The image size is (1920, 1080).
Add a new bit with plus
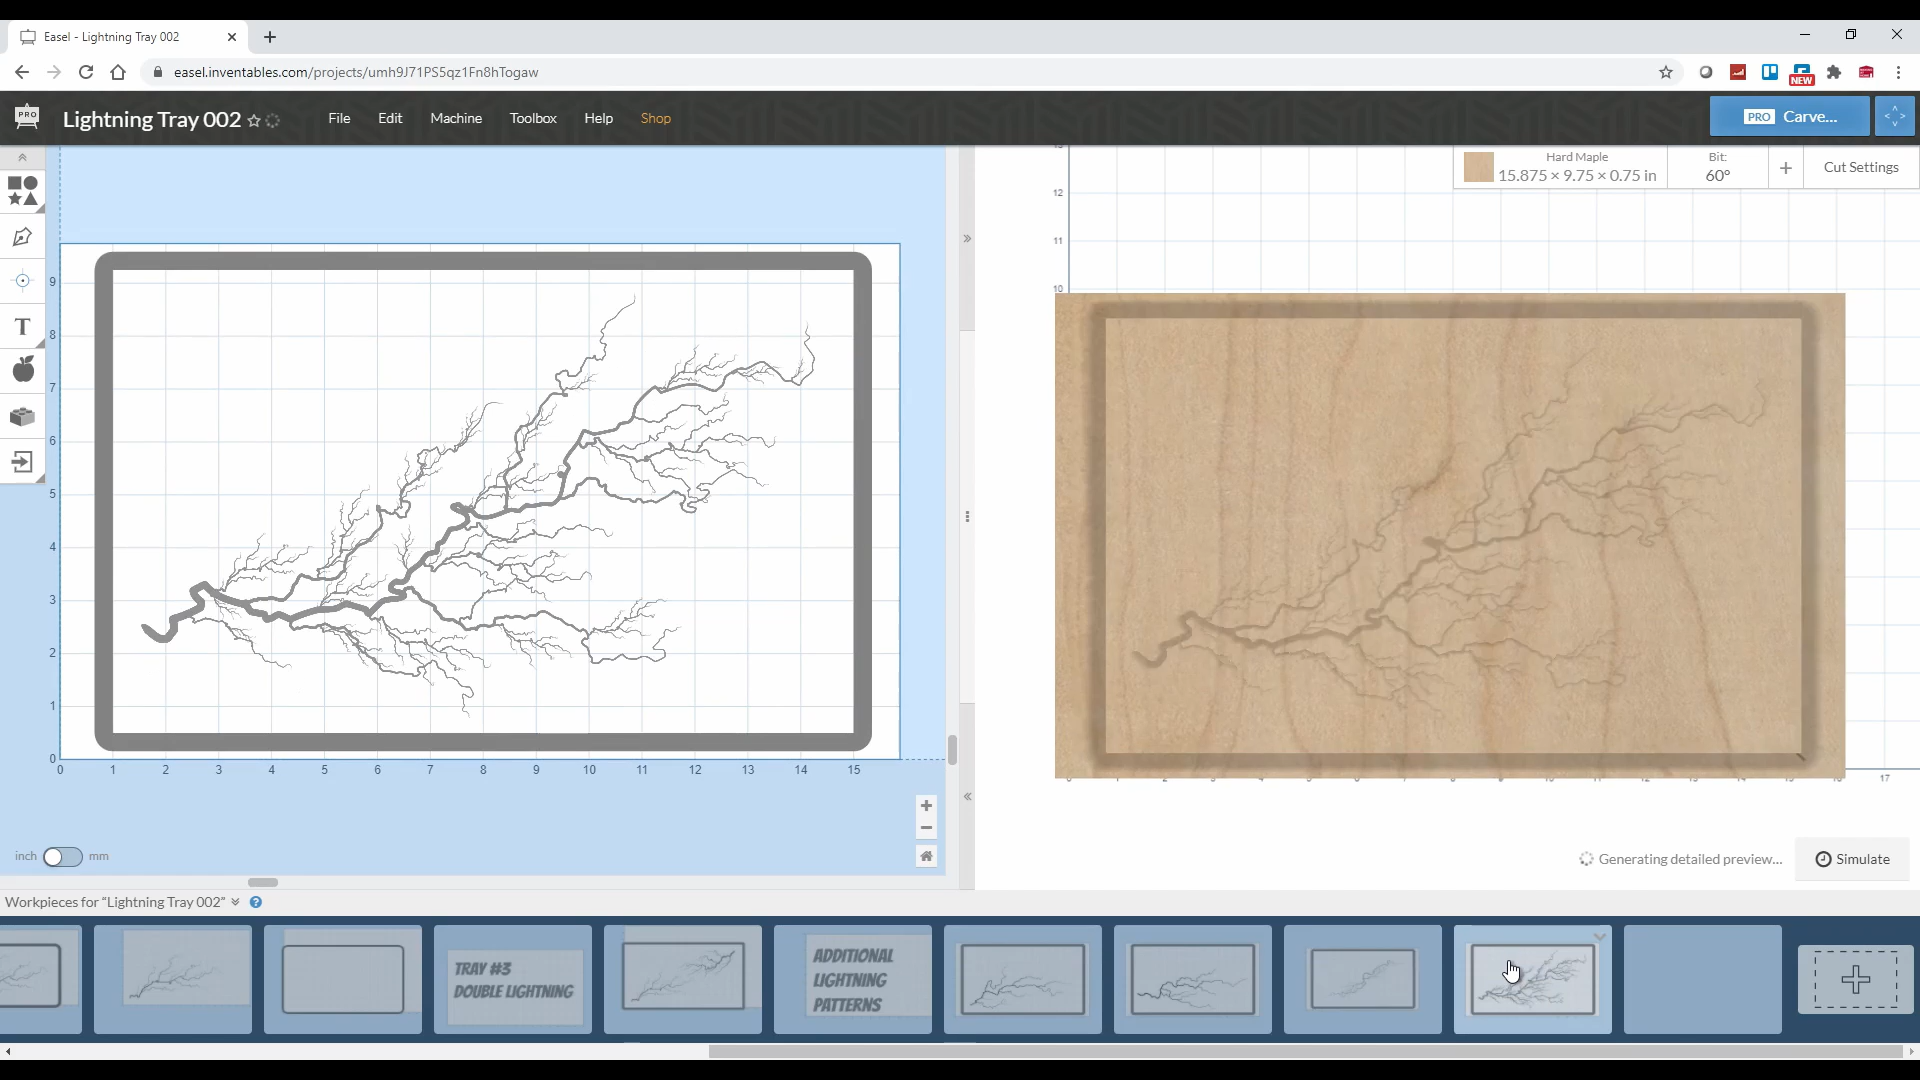pos(1785,168)
